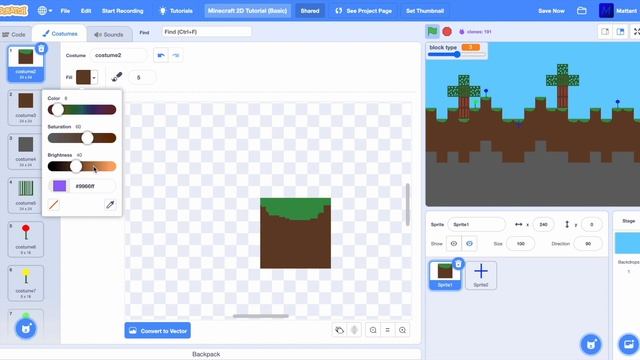This screenshot has width=640, height=360.
Task: Select the costume2 thumbnail
Action: click(26, 64)
